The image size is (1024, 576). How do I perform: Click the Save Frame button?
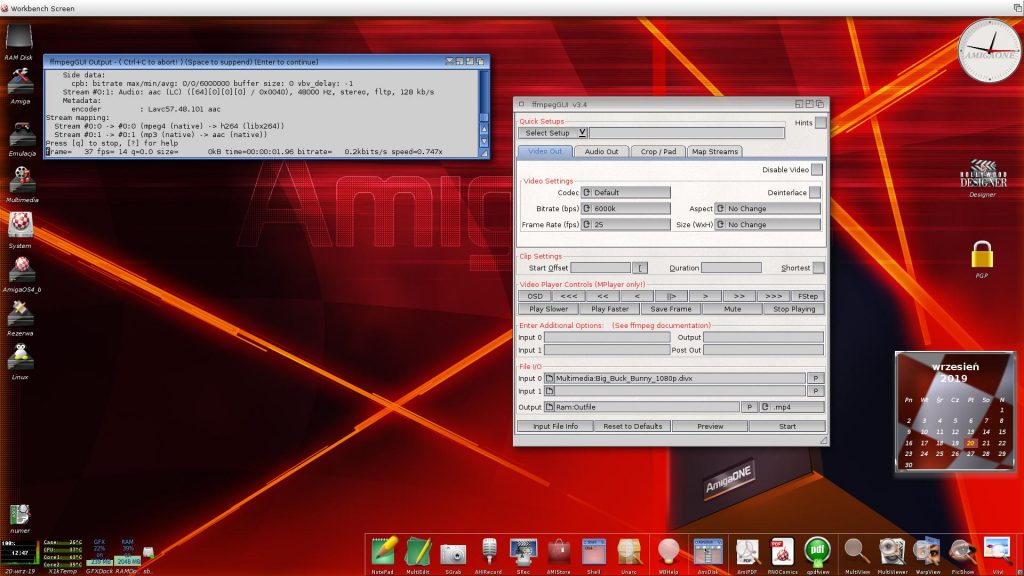click(671, 310)
